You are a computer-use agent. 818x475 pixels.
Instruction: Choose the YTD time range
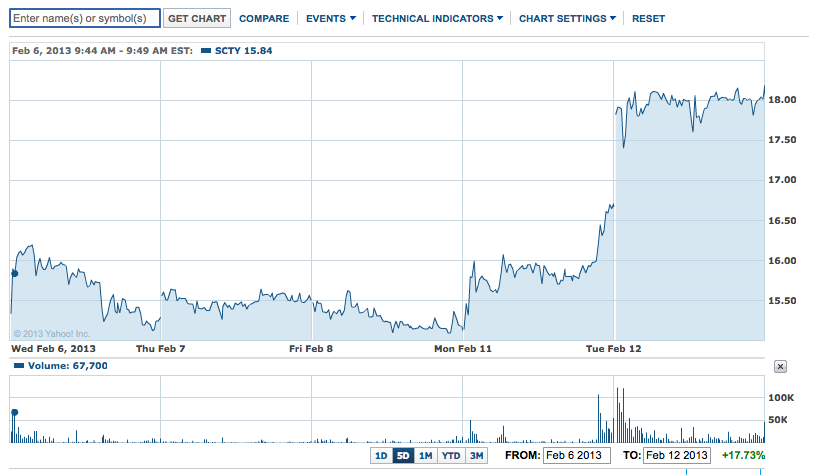[x=451, y=456]
